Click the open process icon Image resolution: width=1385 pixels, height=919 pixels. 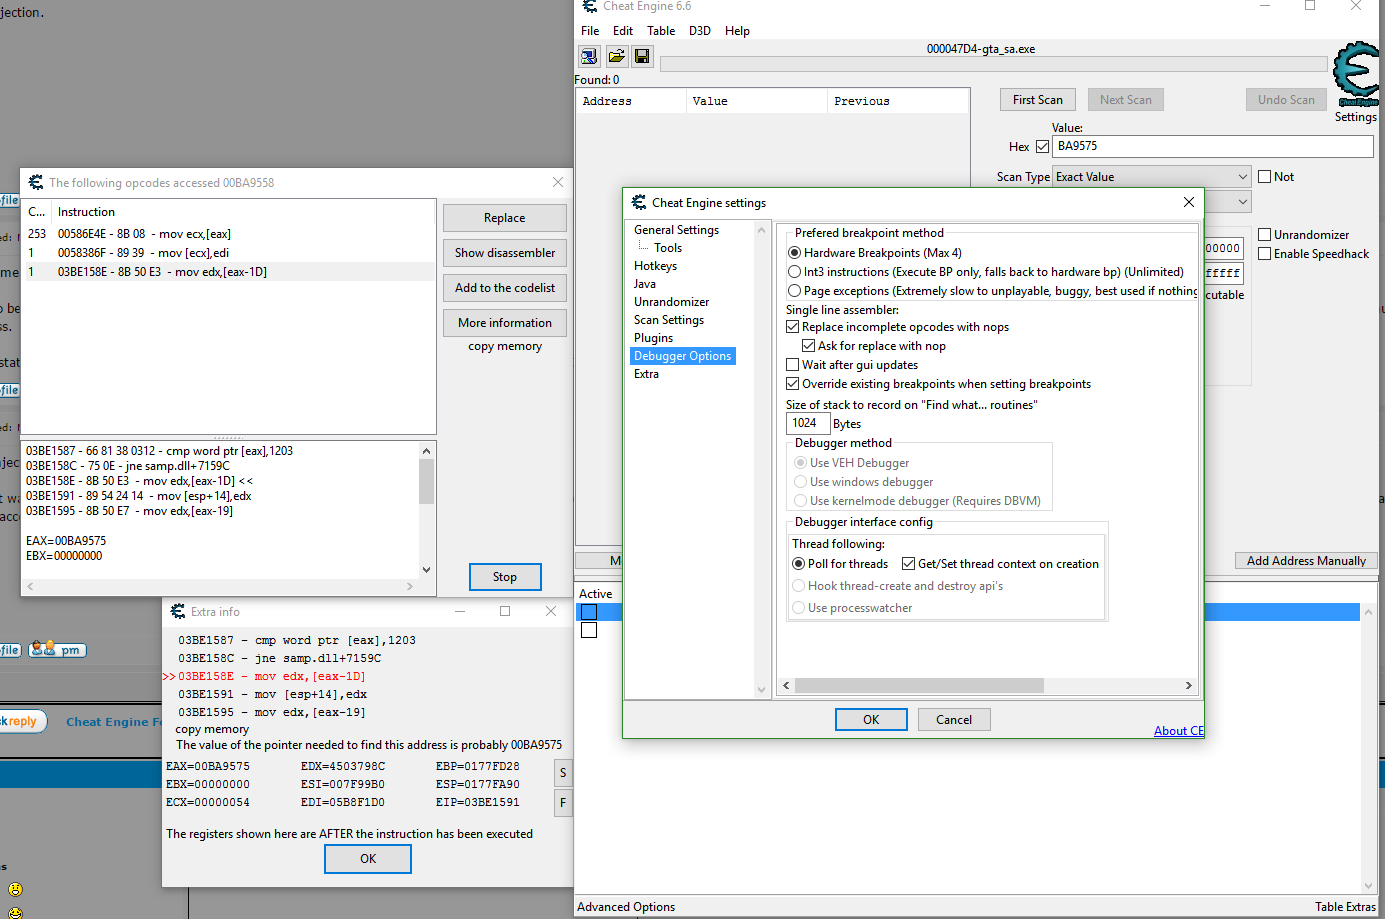click(589, 56)
